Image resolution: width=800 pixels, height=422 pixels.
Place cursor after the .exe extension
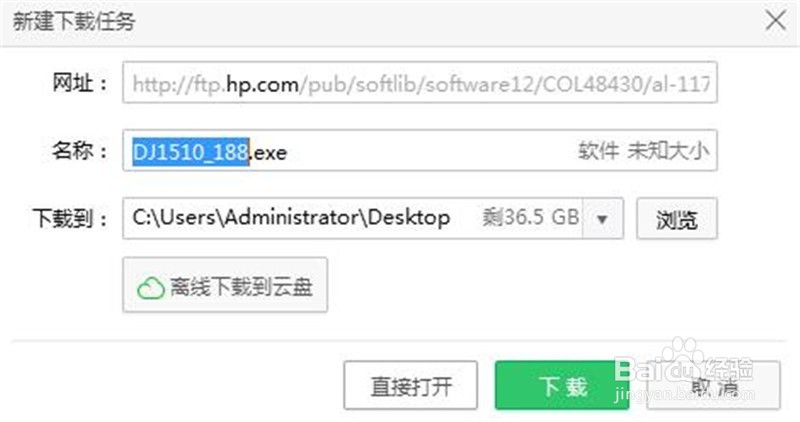288,152
